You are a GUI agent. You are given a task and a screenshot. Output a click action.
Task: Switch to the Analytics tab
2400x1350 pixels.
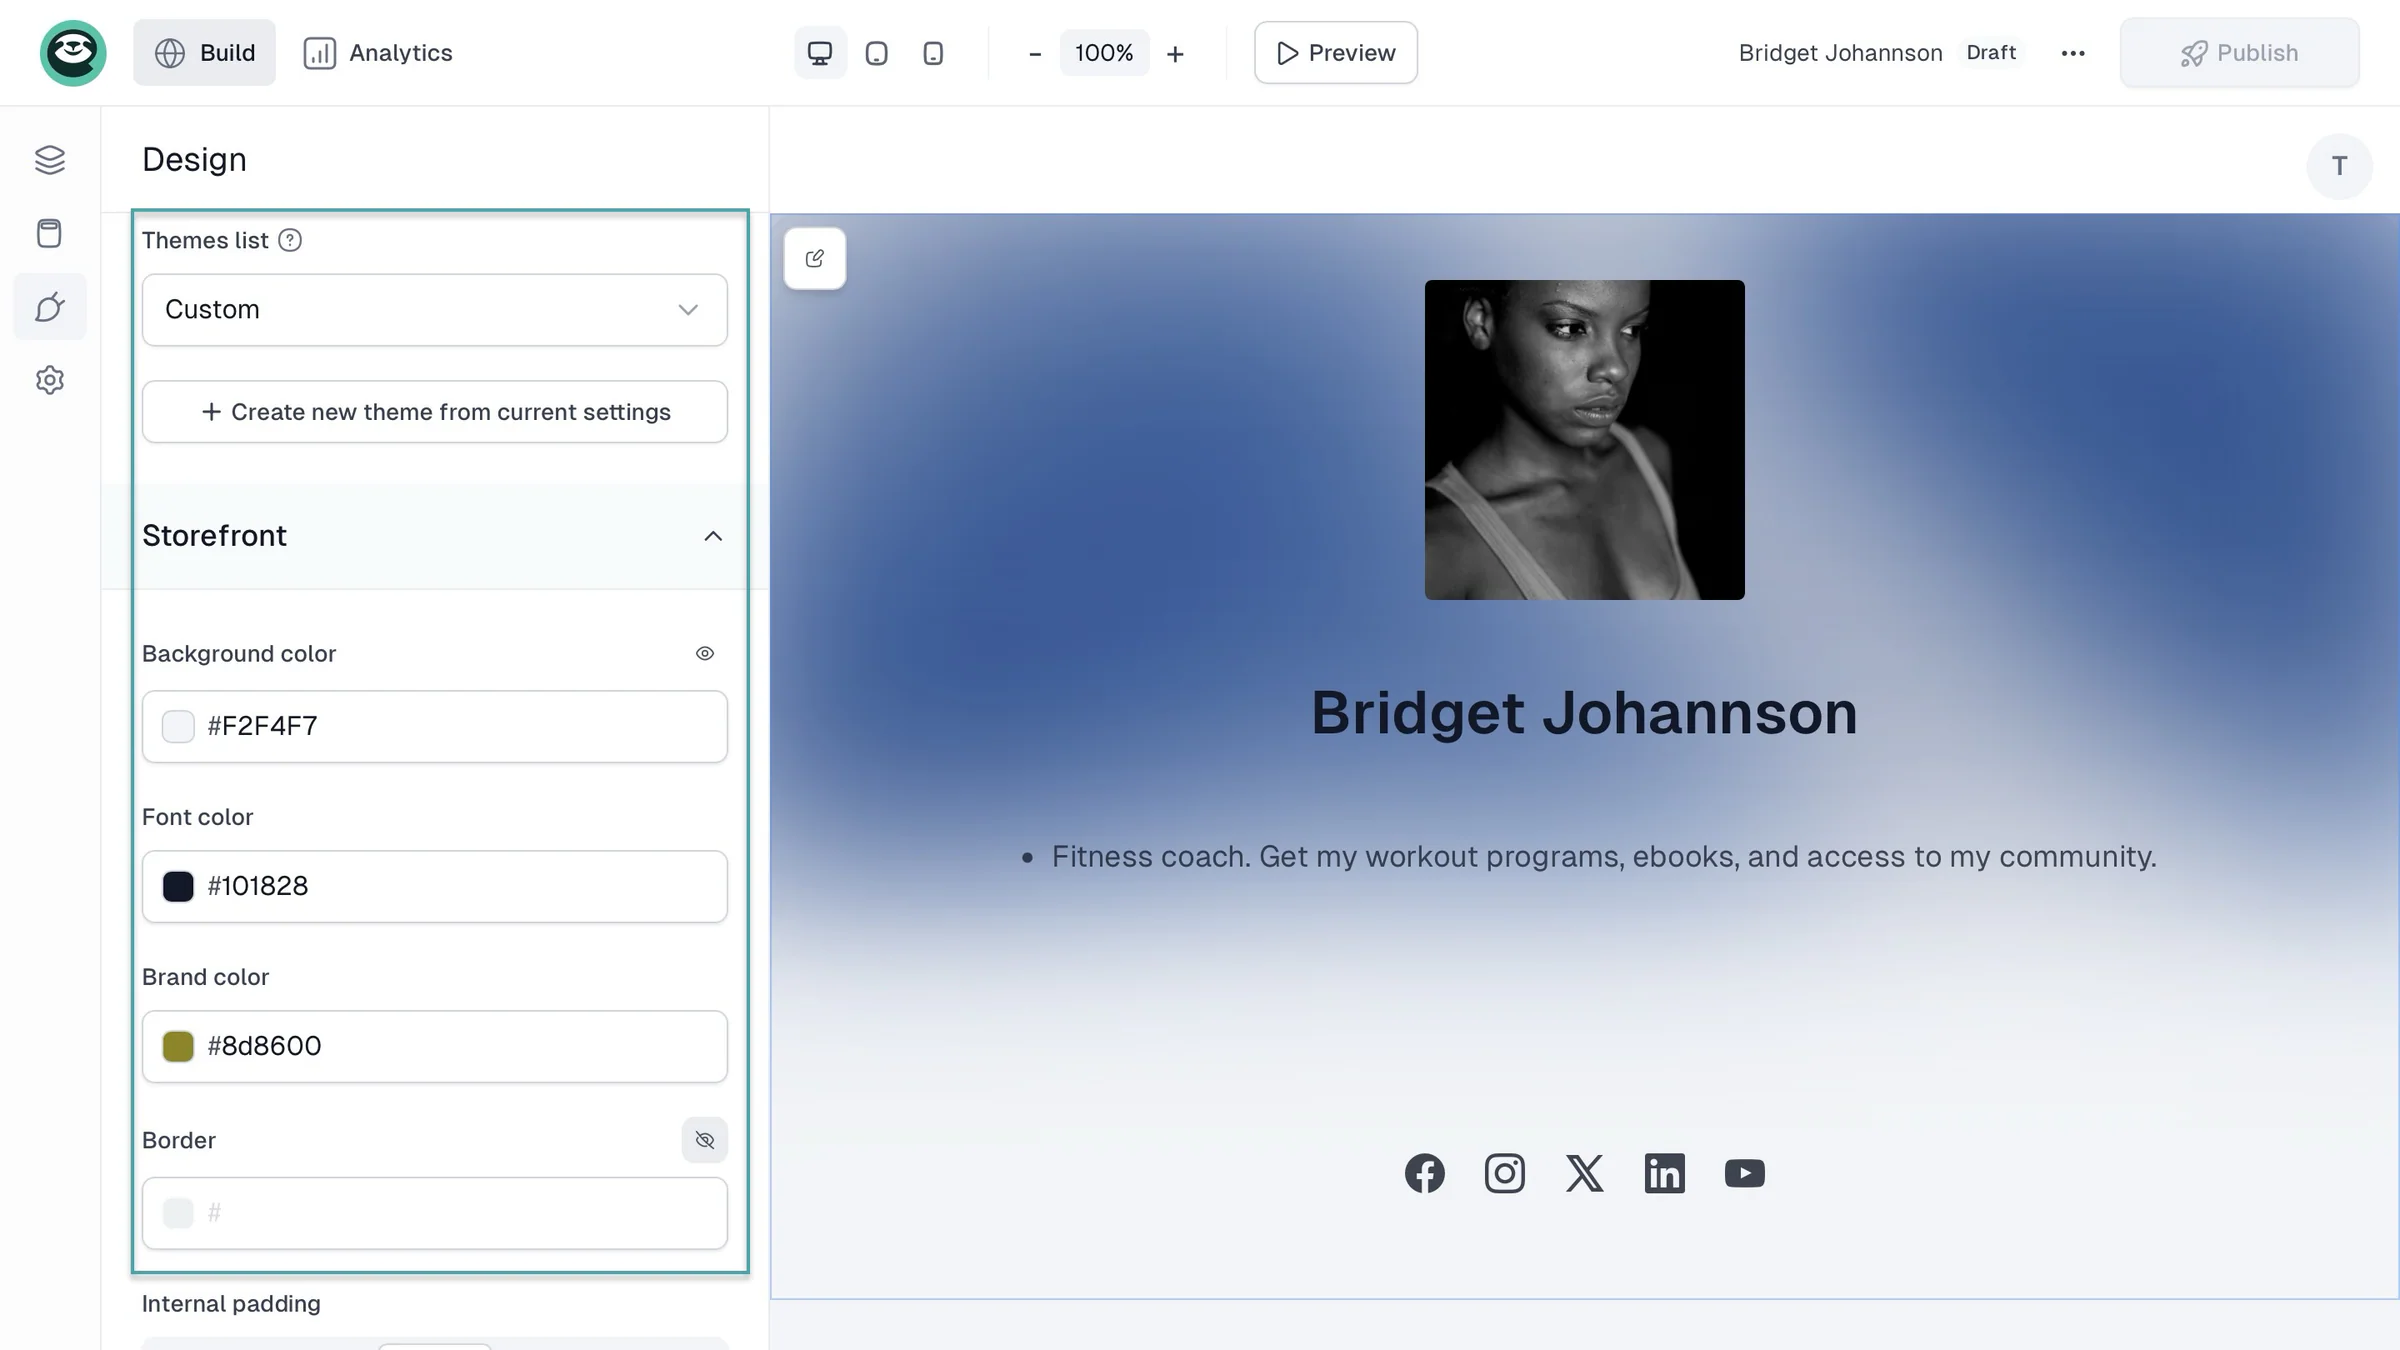tap(377, 53)
